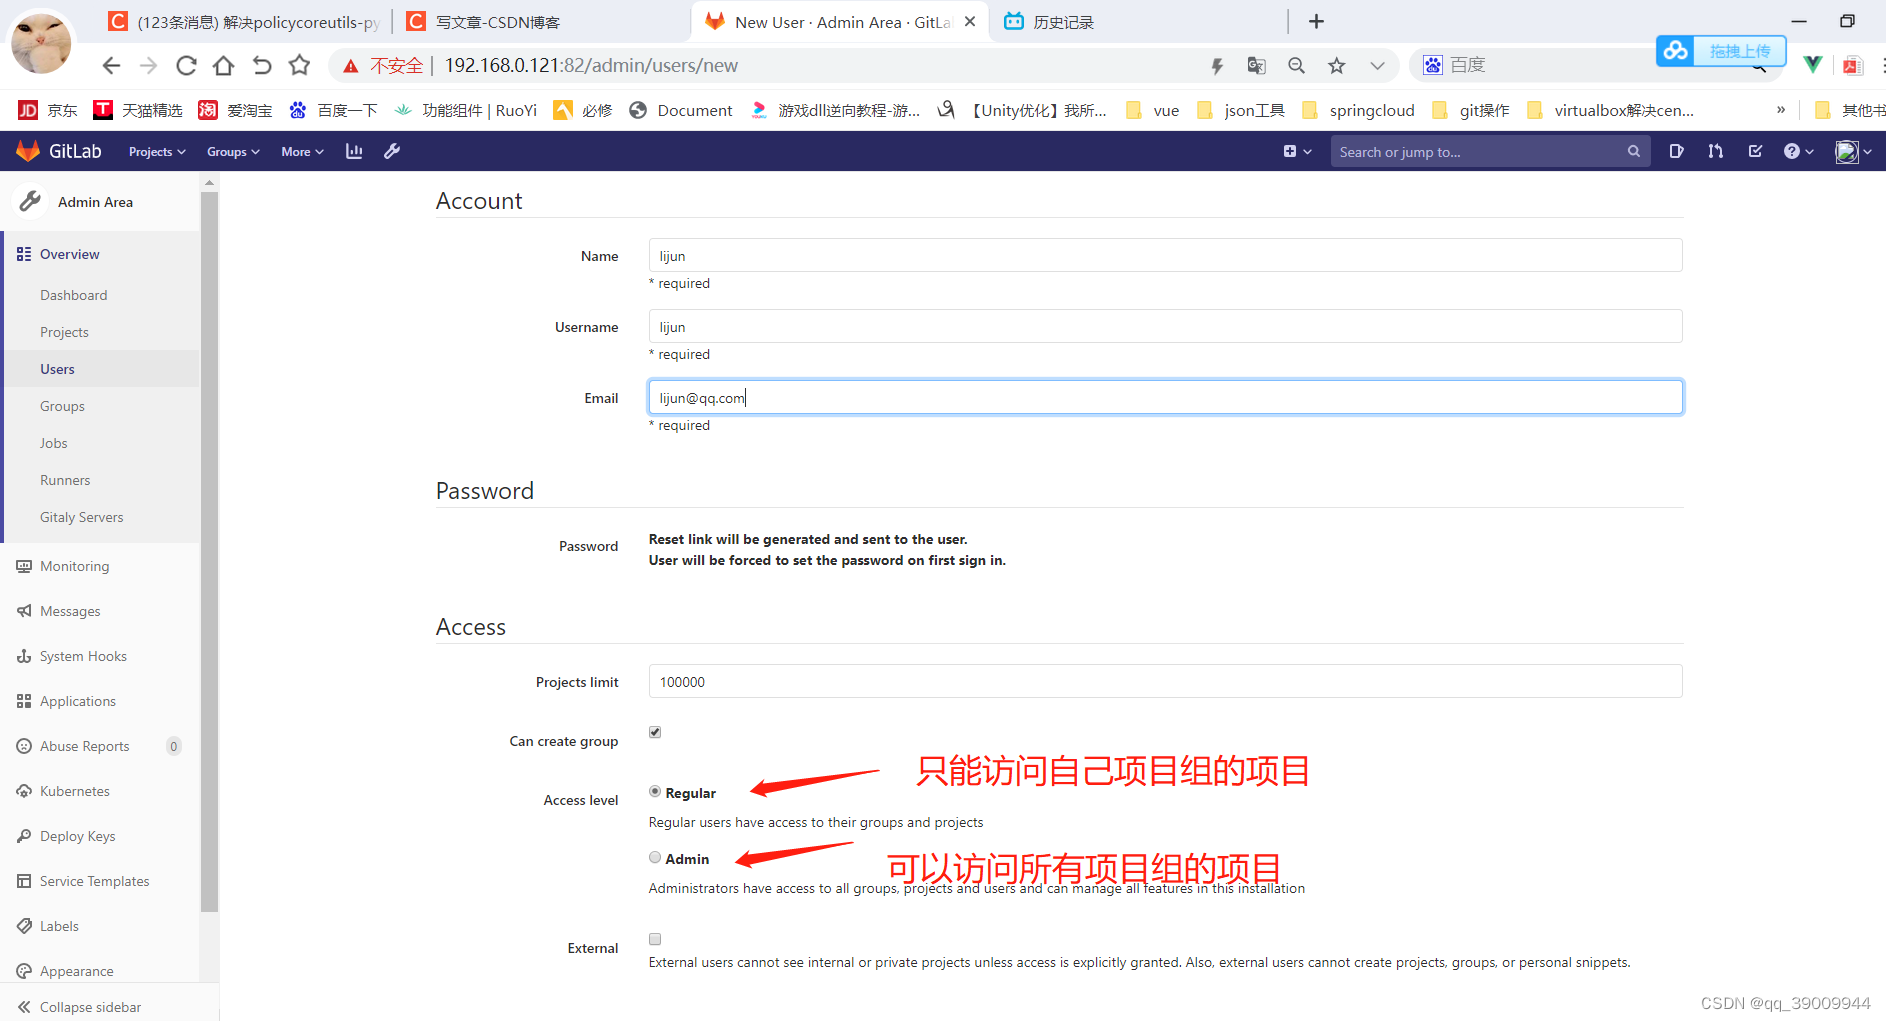Click the sidebar vertical scrollbar
Image resolution: width=1886 pixels, height=1021 pixels.
point(209,550)
